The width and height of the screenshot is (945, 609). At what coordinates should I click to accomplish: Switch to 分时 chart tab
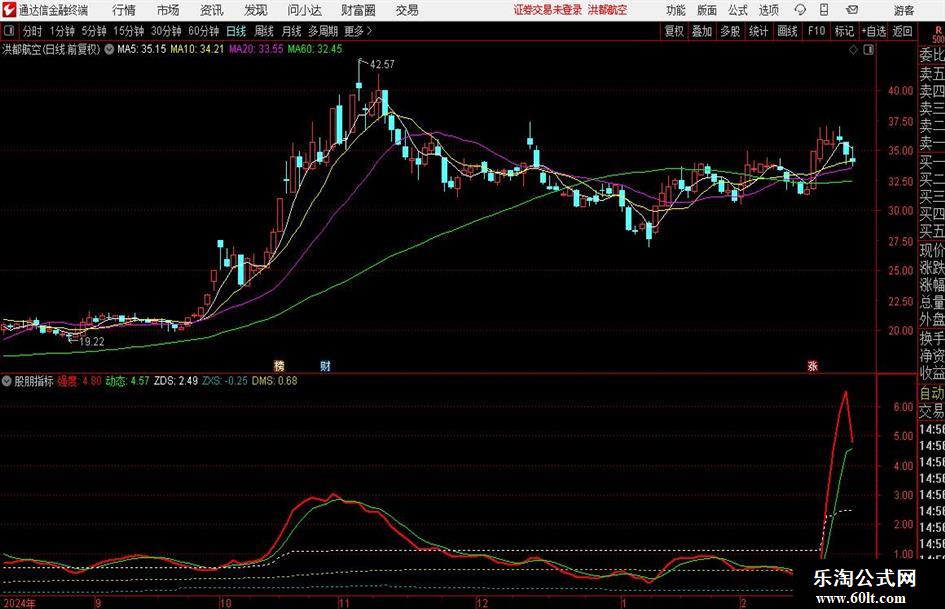(32, 31)
